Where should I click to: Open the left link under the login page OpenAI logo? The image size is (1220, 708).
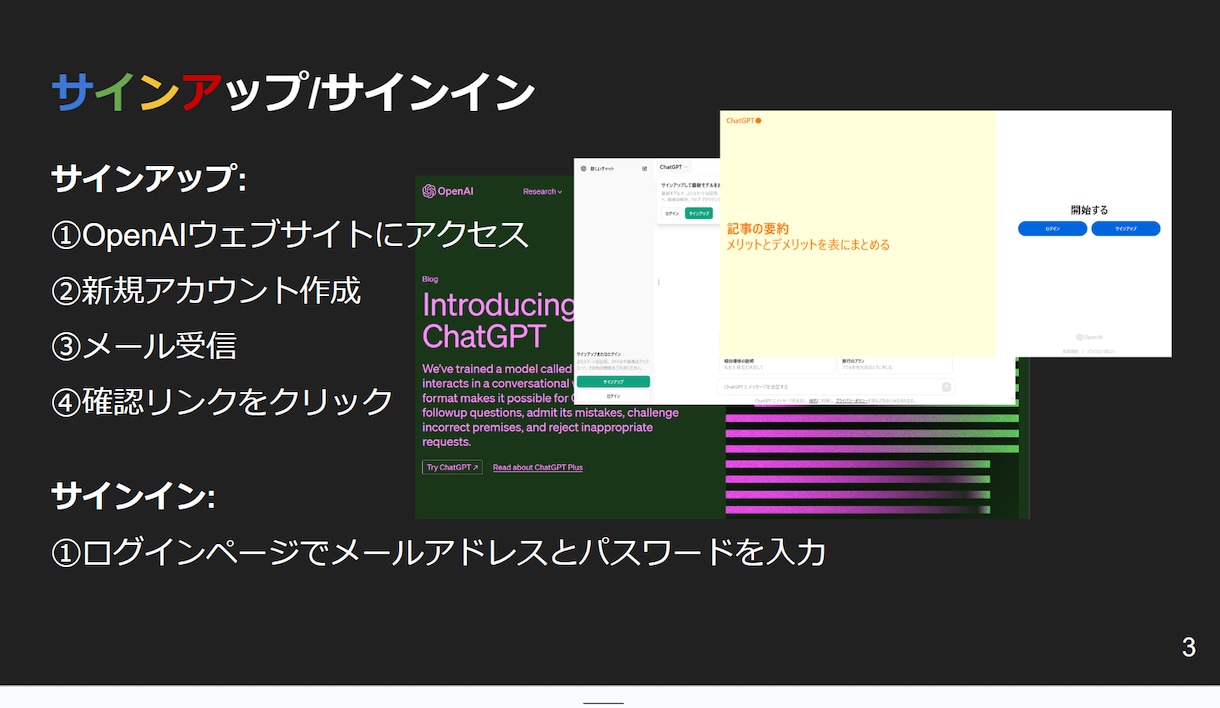1071,351
